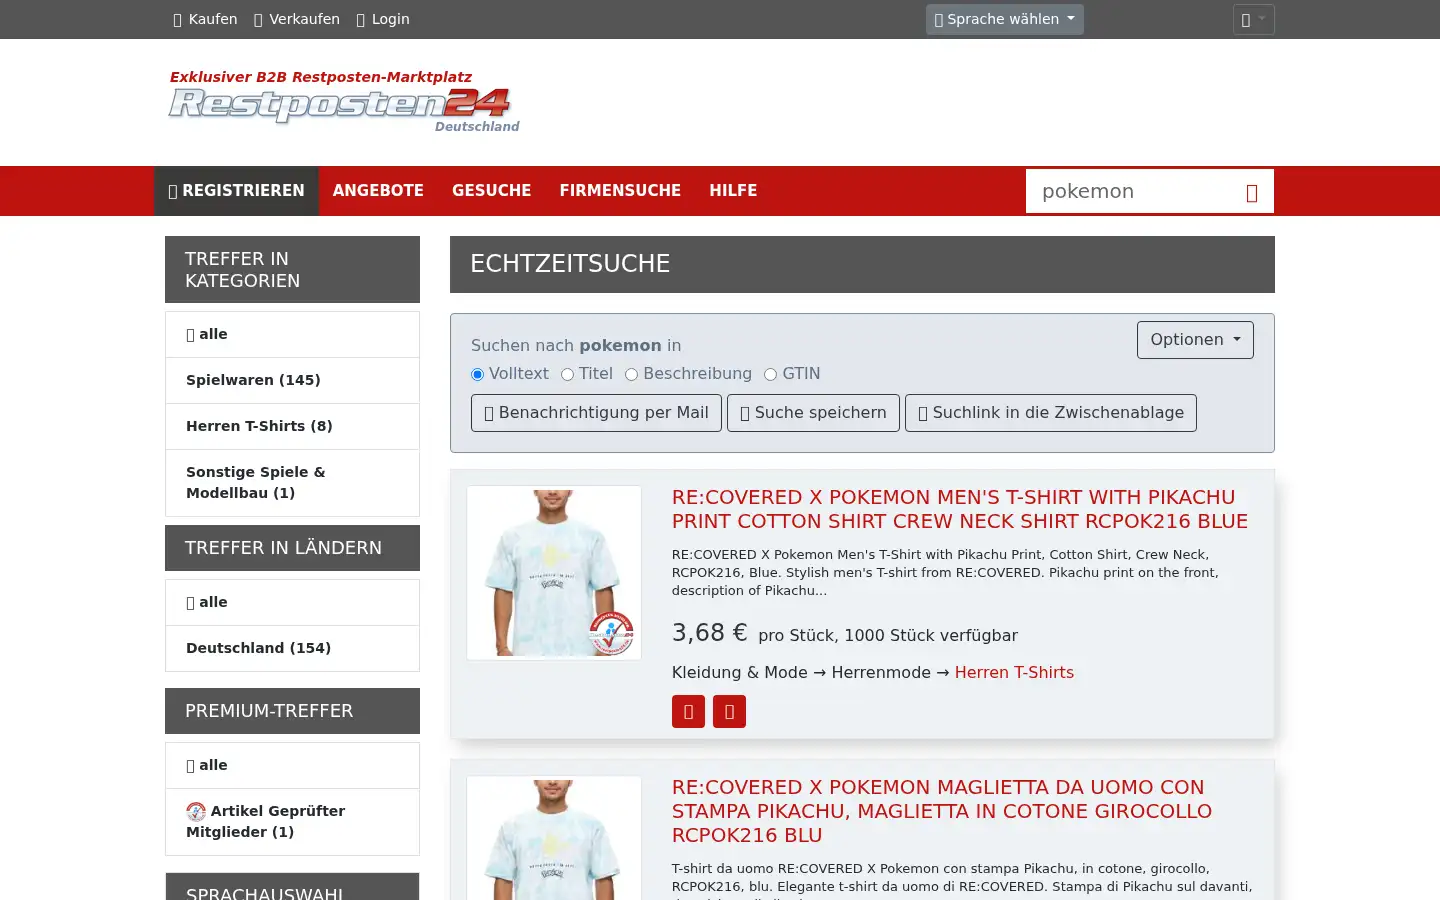Filter by Artikel Geprüfter Mitglieder (1)
This screenshot has width=1440, height=900.
pyautogui.click(x=292, y=821)
